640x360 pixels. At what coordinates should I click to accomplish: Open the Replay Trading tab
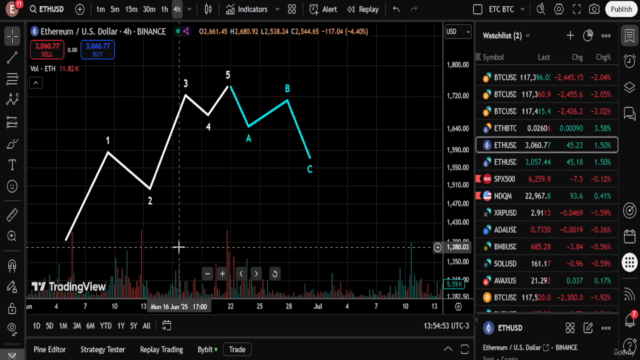161,349
